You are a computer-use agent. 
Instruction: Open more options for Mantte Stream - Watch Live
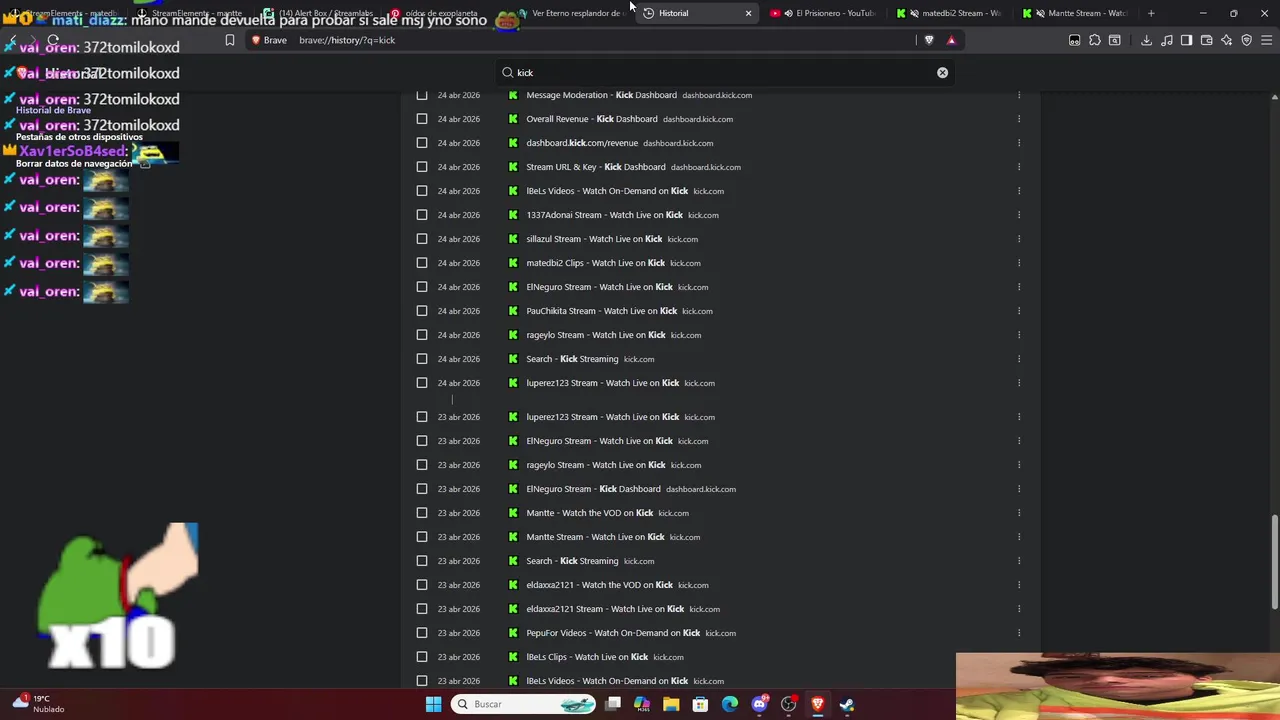pyautogui.click(x=1018, y=537)
